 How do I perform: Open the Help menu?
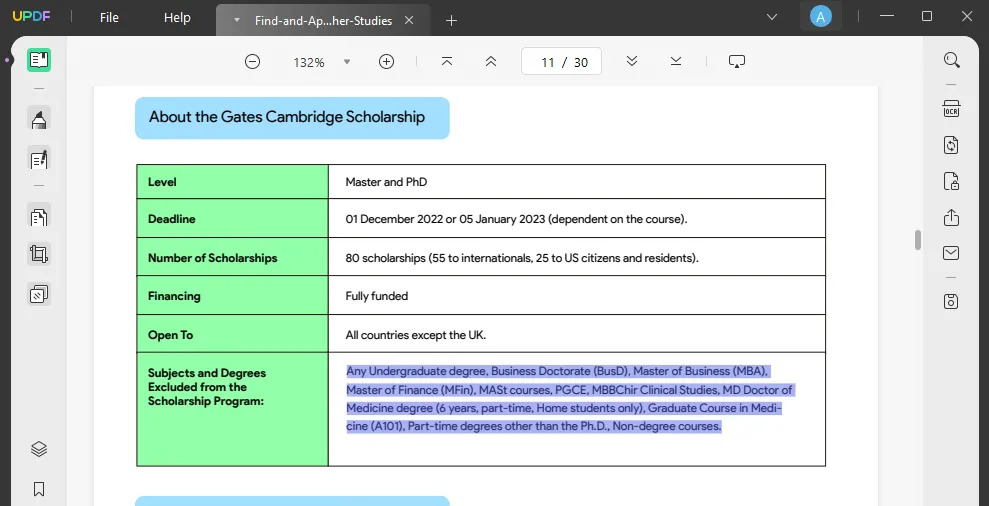click(x=177, y=18)
